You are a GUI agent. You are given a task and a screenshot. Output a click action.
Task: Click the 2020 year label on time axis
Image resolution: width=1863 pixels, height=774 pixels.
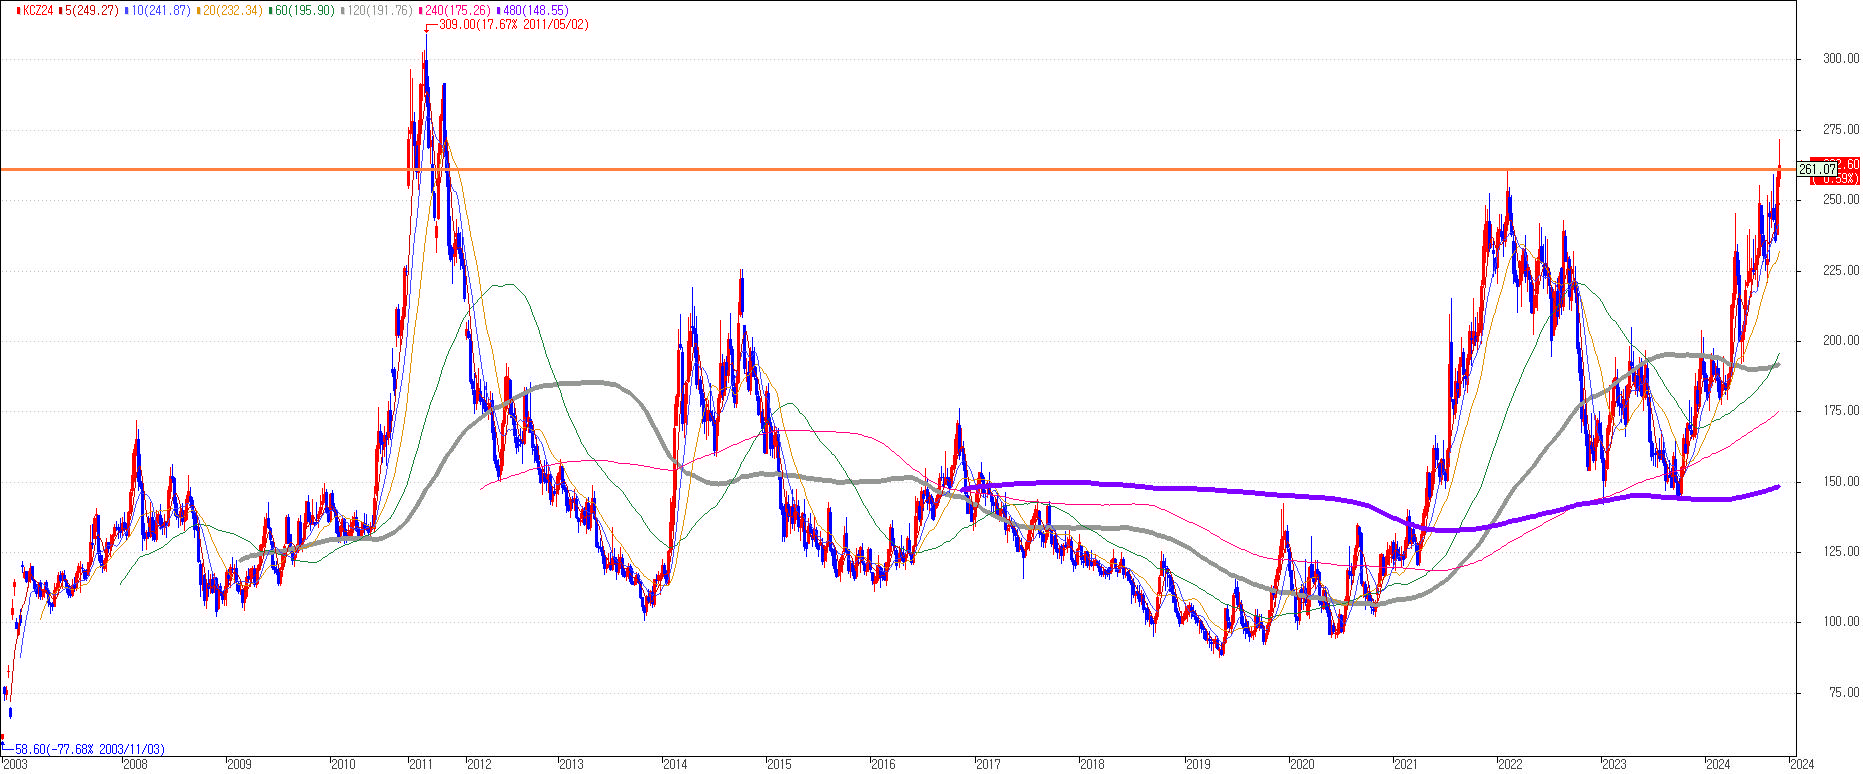pos(1301,765)
